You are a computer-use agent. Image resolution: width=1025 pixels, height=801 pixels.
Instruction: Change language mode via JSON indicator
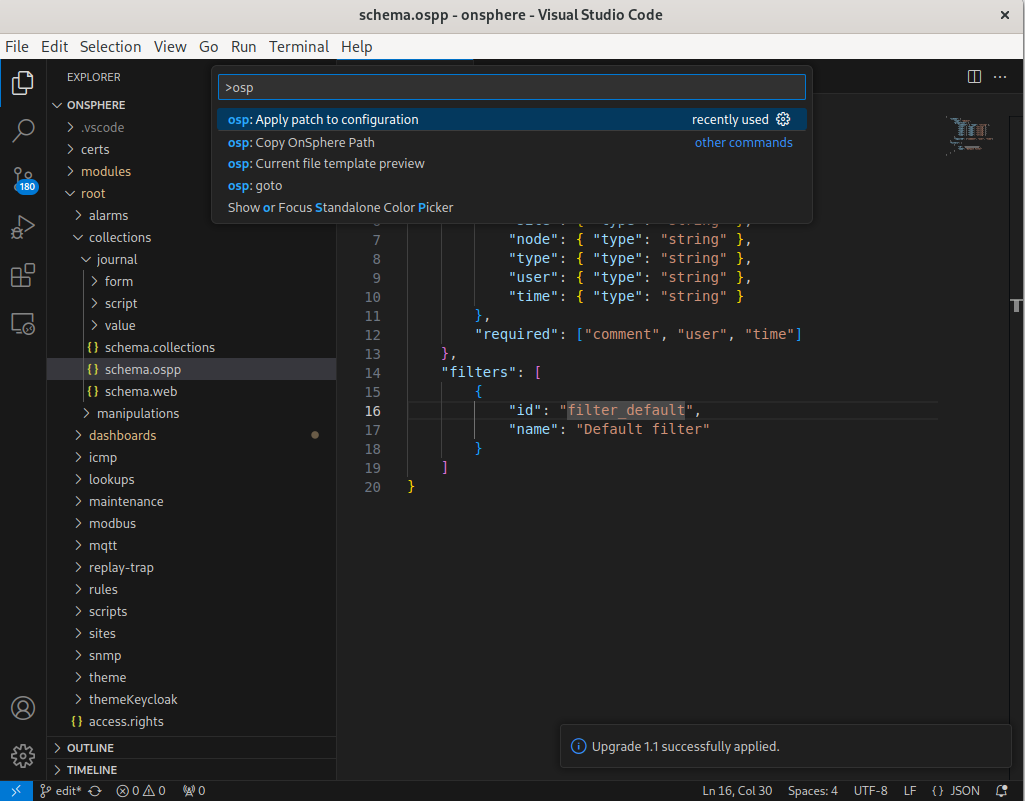click(956, 791)
